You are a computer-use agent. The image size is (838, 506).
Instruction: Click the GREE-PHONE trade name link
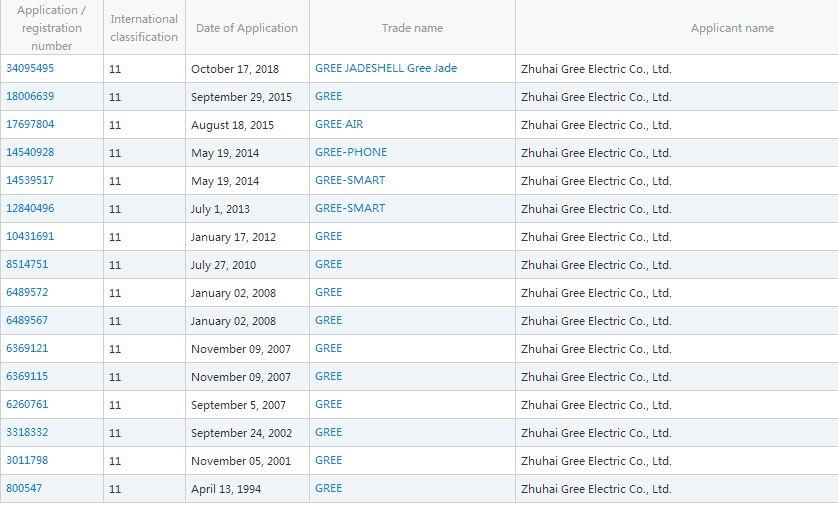click(351, 152)
